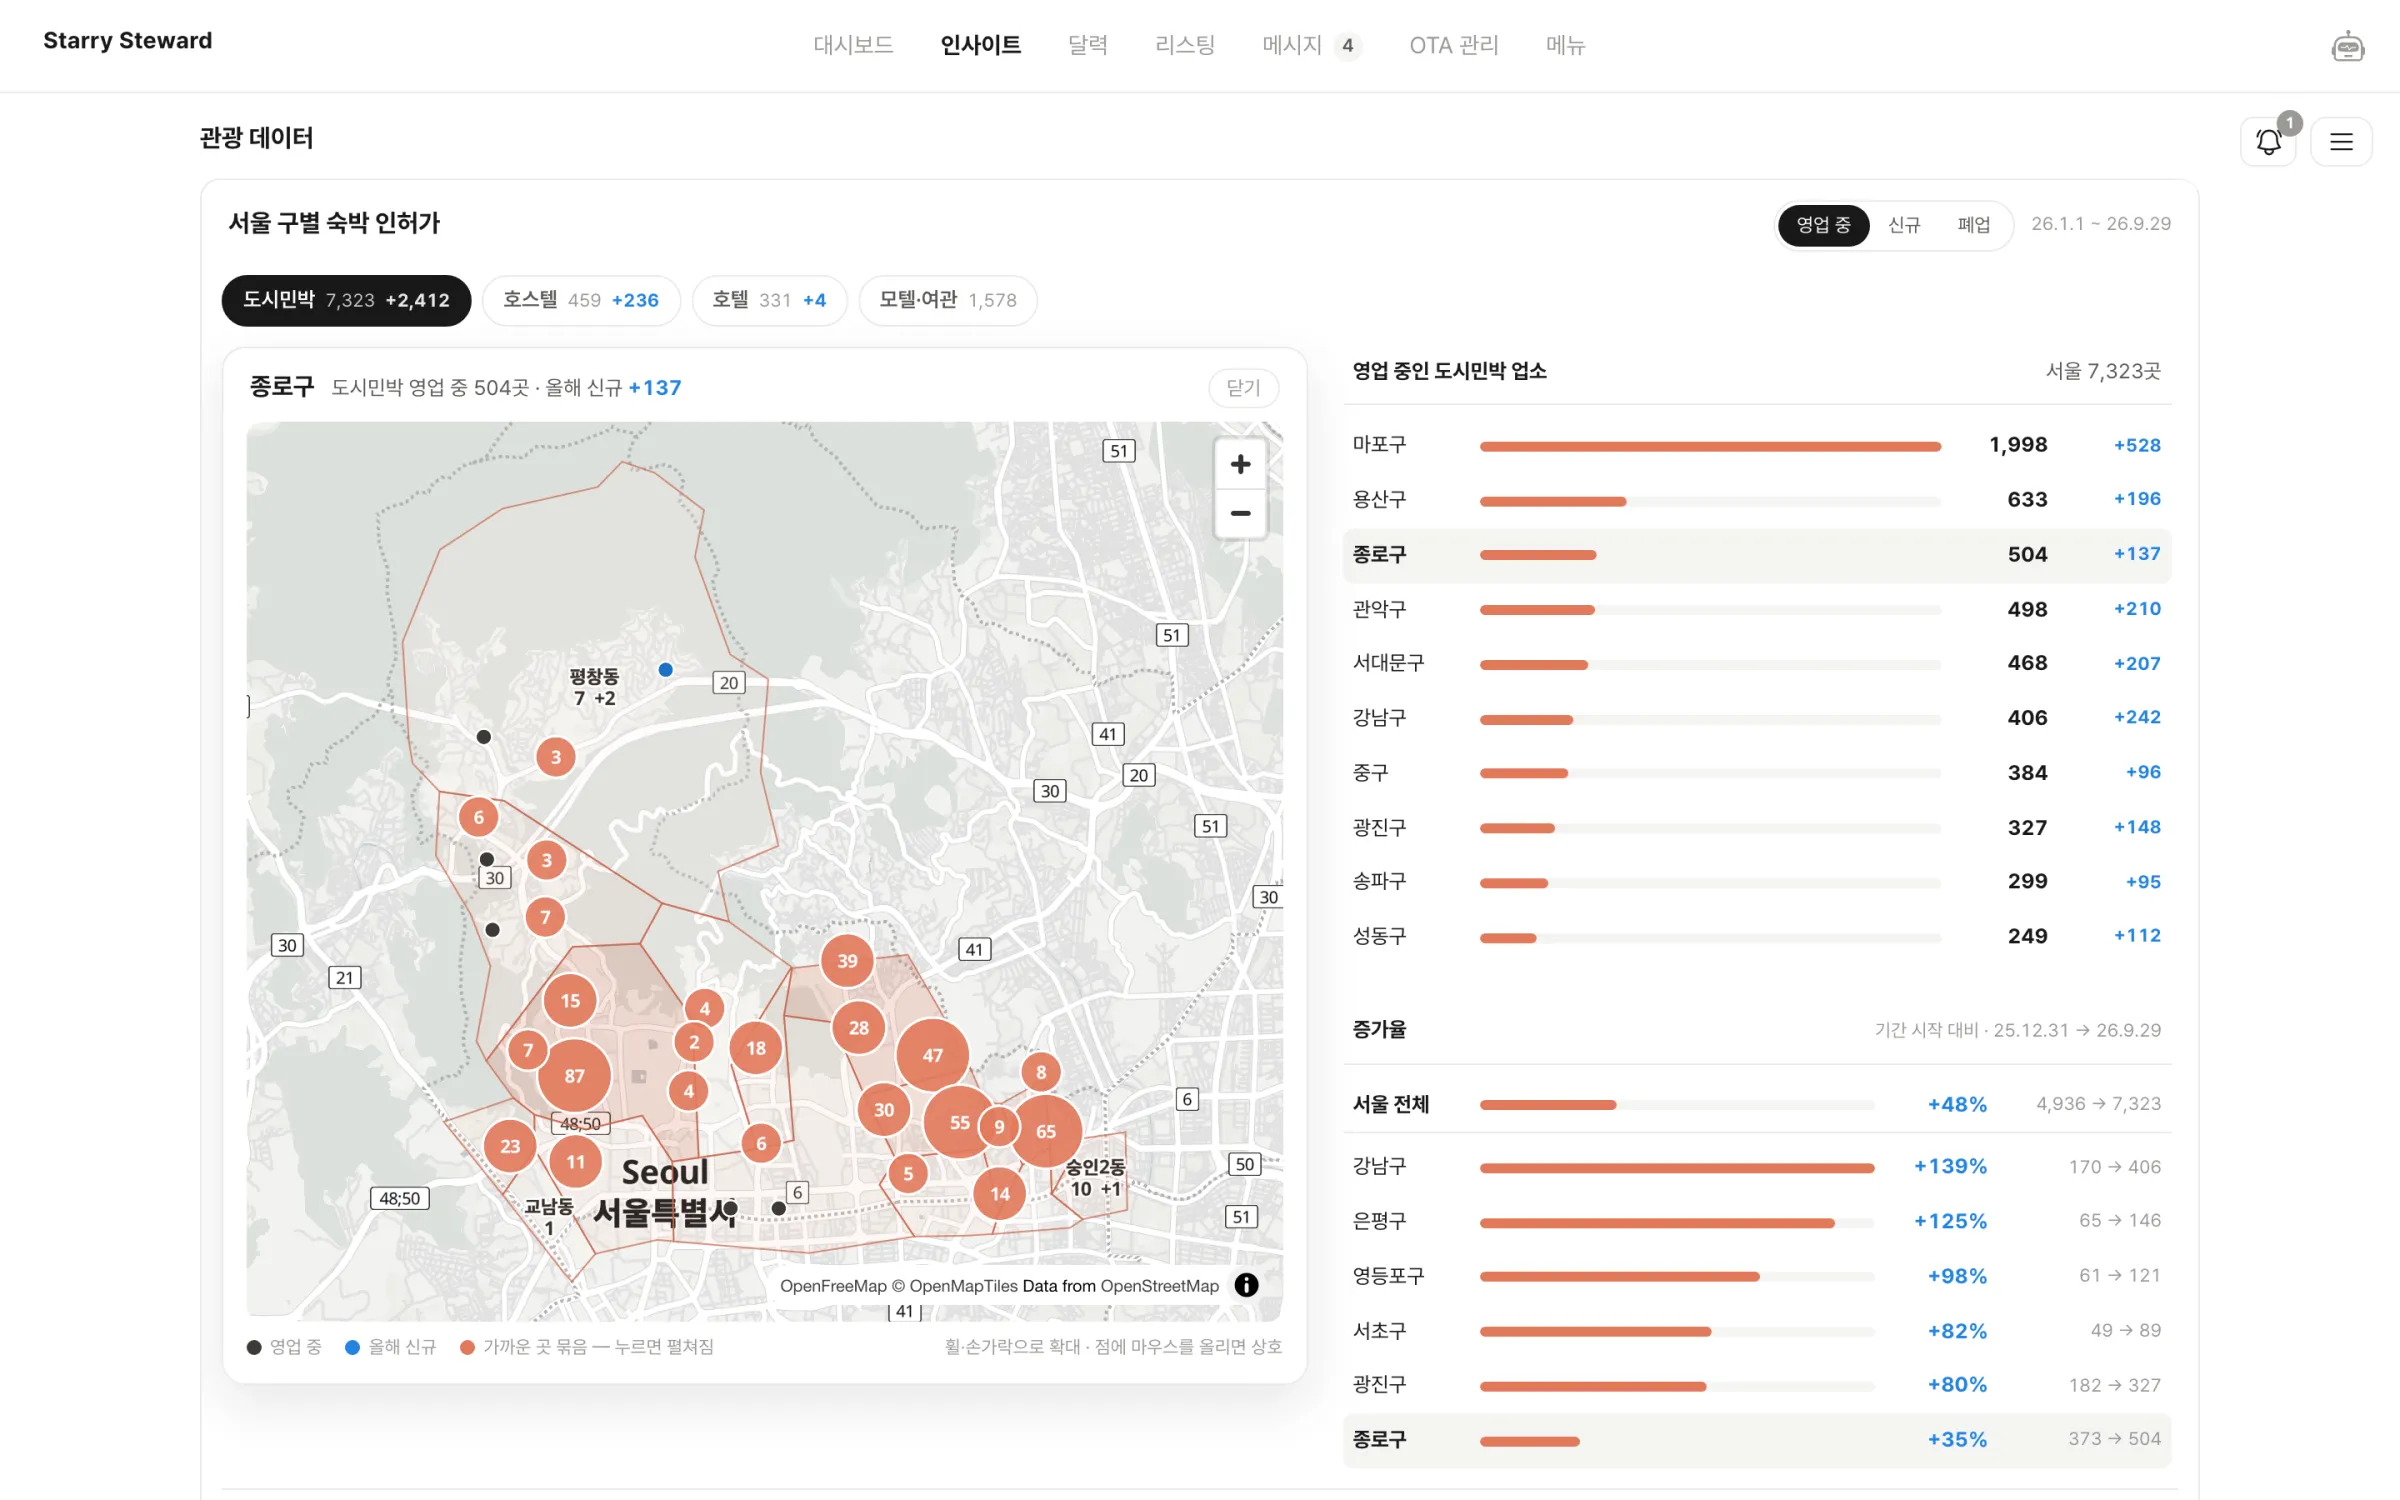Select the 호텔 category chip
2400x1500 pixels.
point(769,300)
